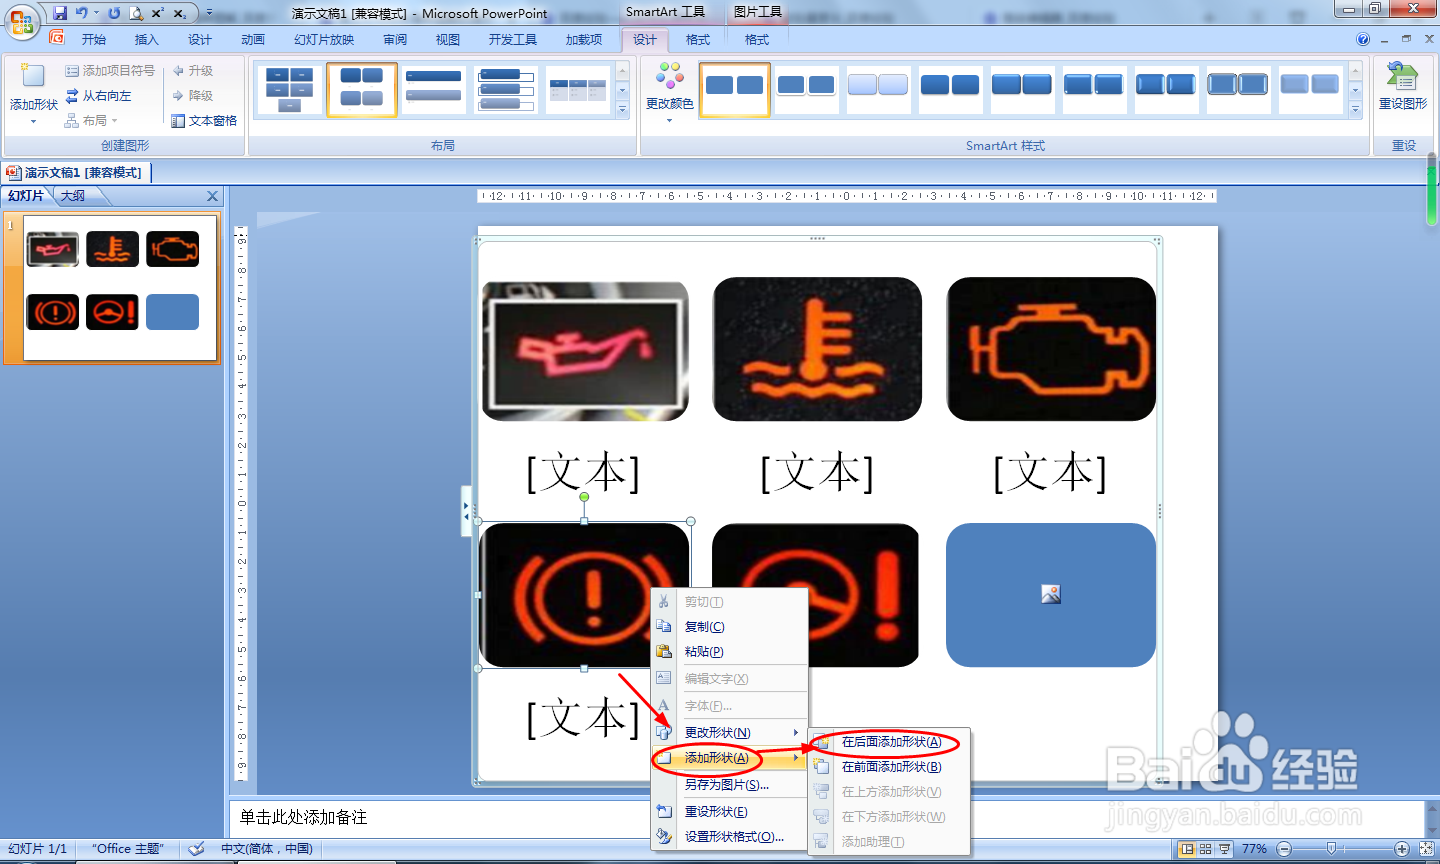Viewport: 1440px width, 864px height.
Task: Click the 升级 promote button
Action: coord(192,71)
